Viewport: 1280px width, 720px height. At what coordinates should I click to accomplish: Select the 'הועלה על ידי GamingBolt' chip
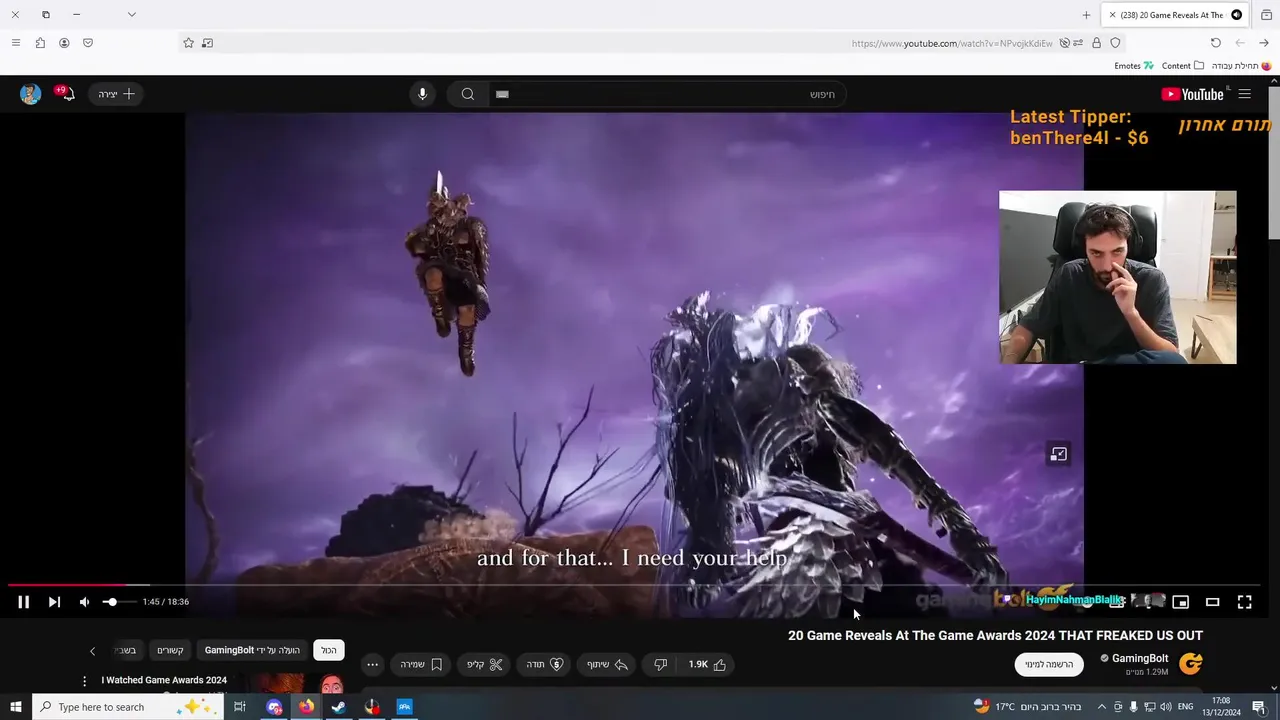(252, 650)
